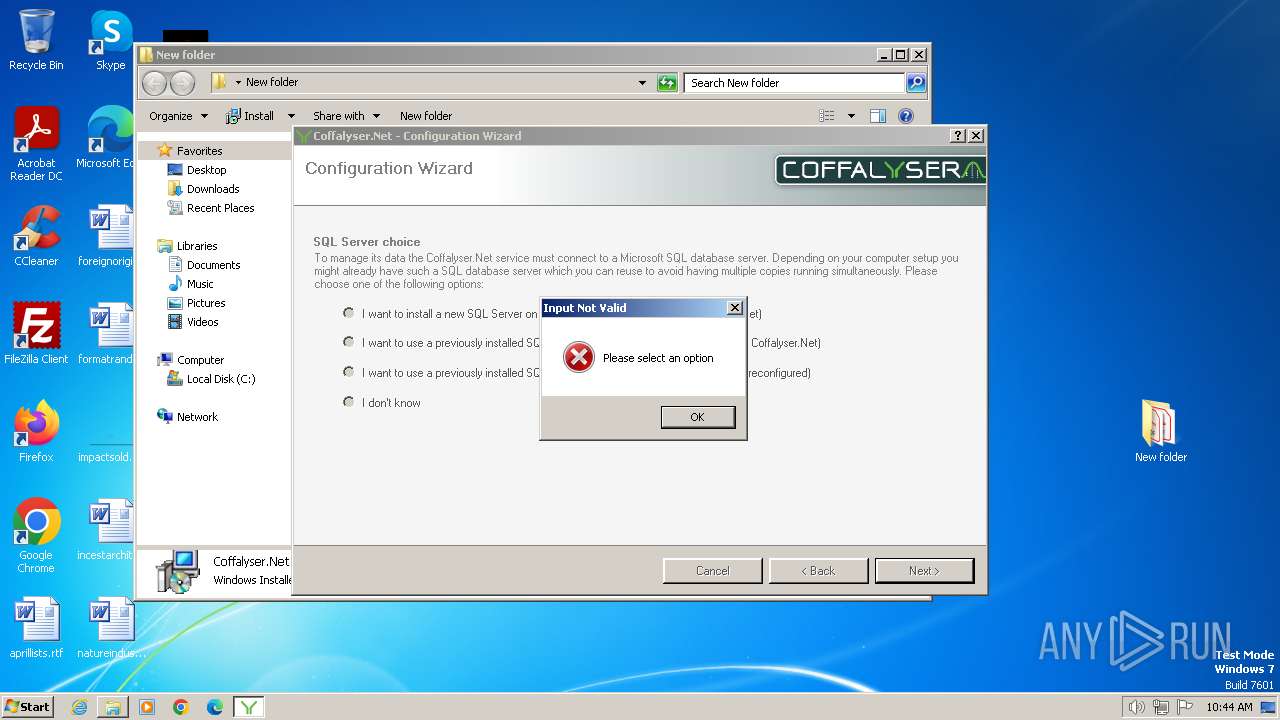Image resolution: width=1280 pixels, height=720 pixels.
Task: Click the Explorer forward arrow button
Action: [182, 83]
